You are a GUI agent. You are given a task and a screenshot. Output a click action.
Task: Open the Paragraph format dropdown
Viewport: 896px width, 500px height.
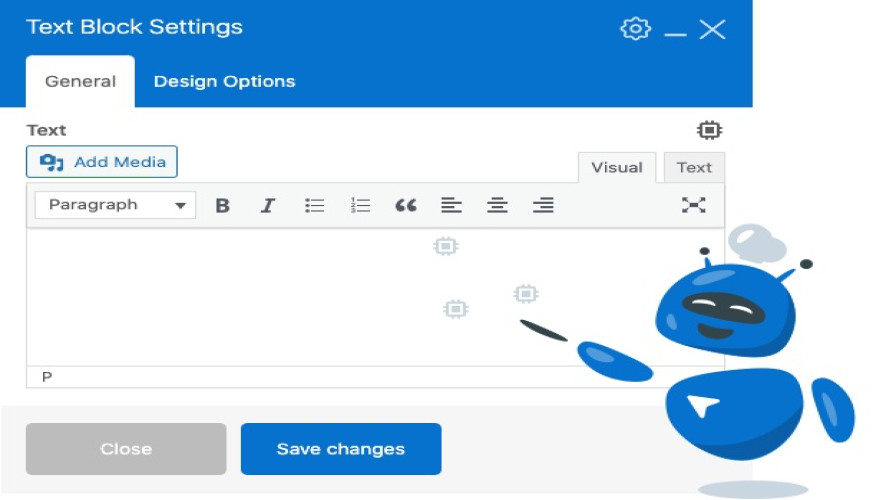coord(116,205)
